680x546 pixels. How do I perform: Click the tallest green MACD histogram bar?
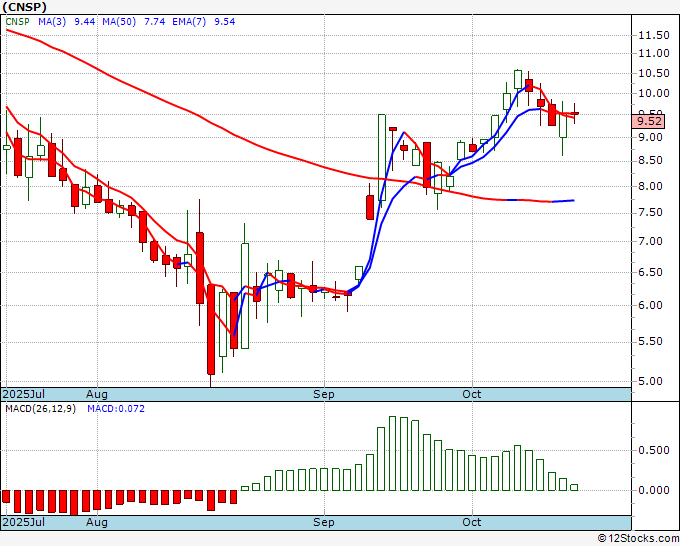[x=392, y=453]
